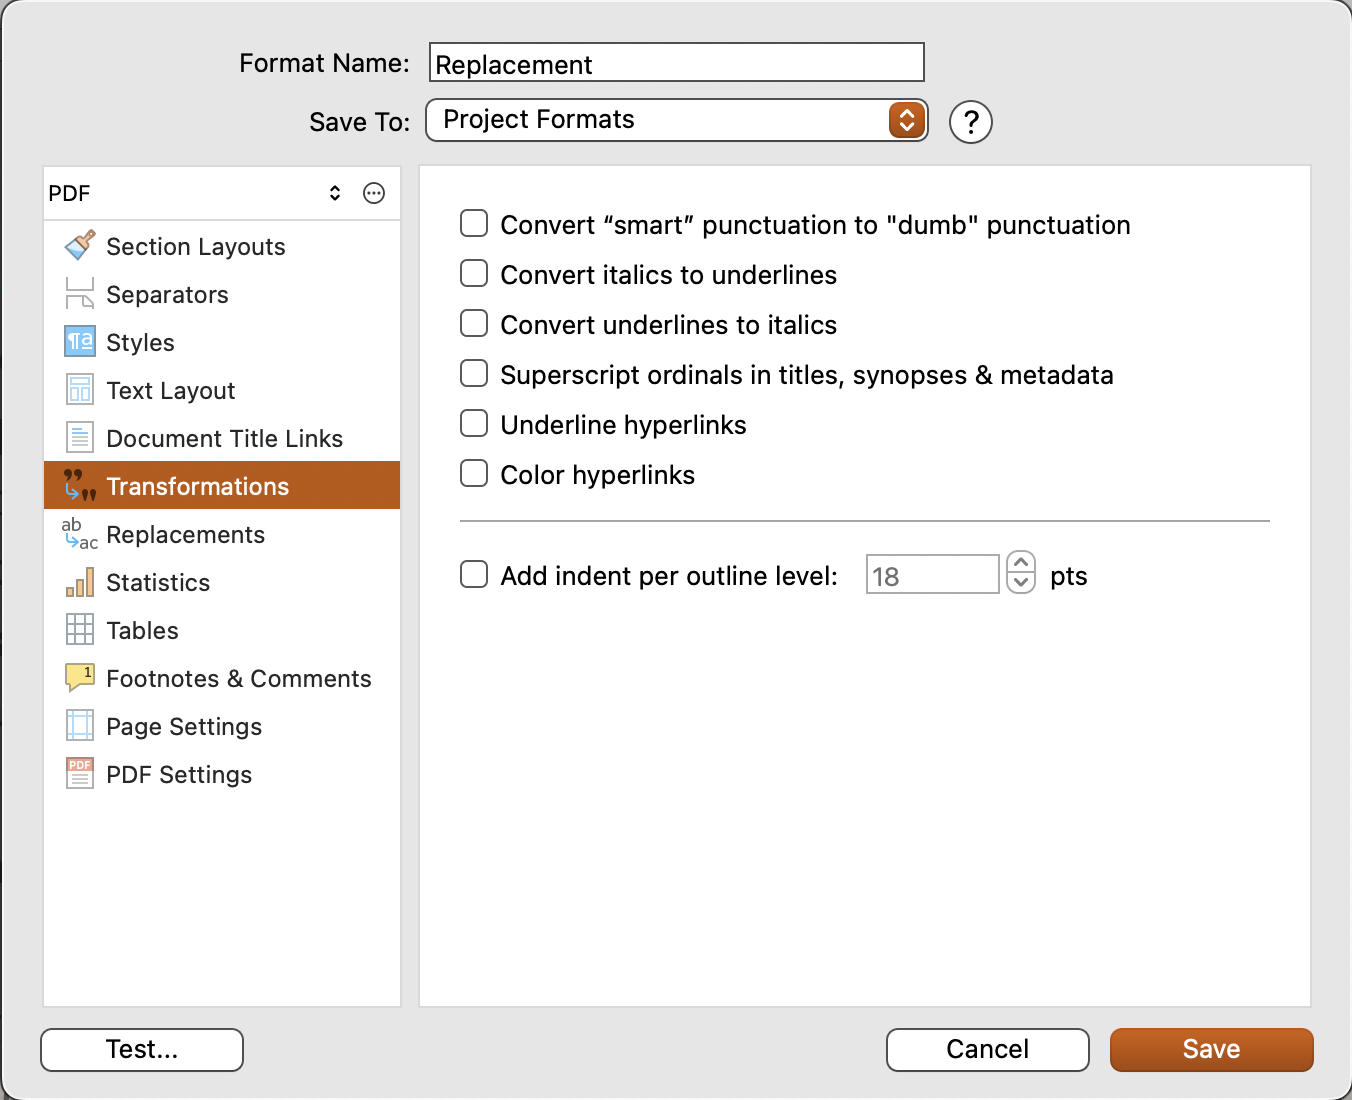Click the indent points field showing 18

tap(933, 575)
